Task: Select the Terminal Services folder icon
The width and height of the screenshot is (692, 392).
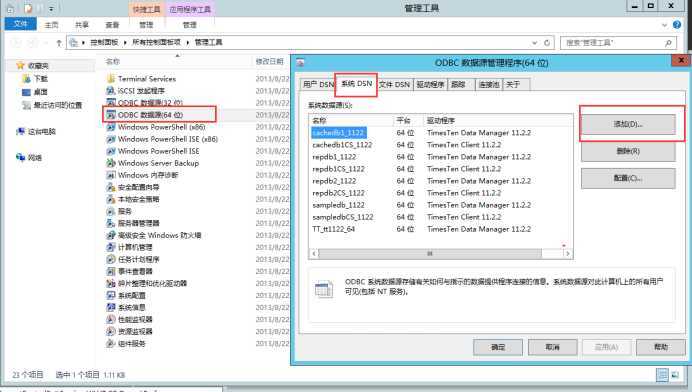Action: tap(111, 79)
